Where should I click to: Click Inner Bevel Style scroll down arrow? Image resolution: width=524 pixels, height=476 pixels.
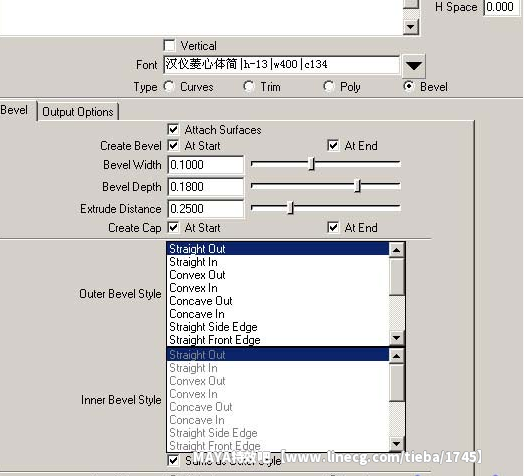[x=397, y=444]
